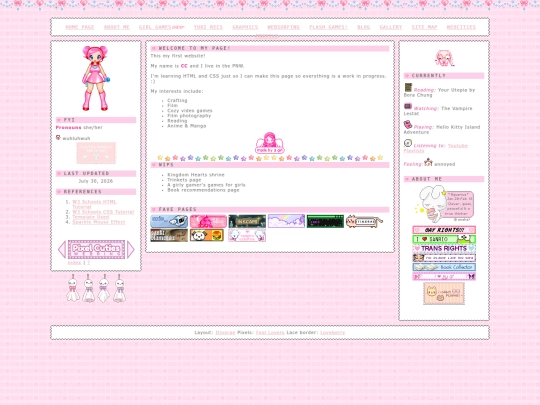Go to the Blog nav link
The width and height of the screenshot is (540, 405).
363,27
